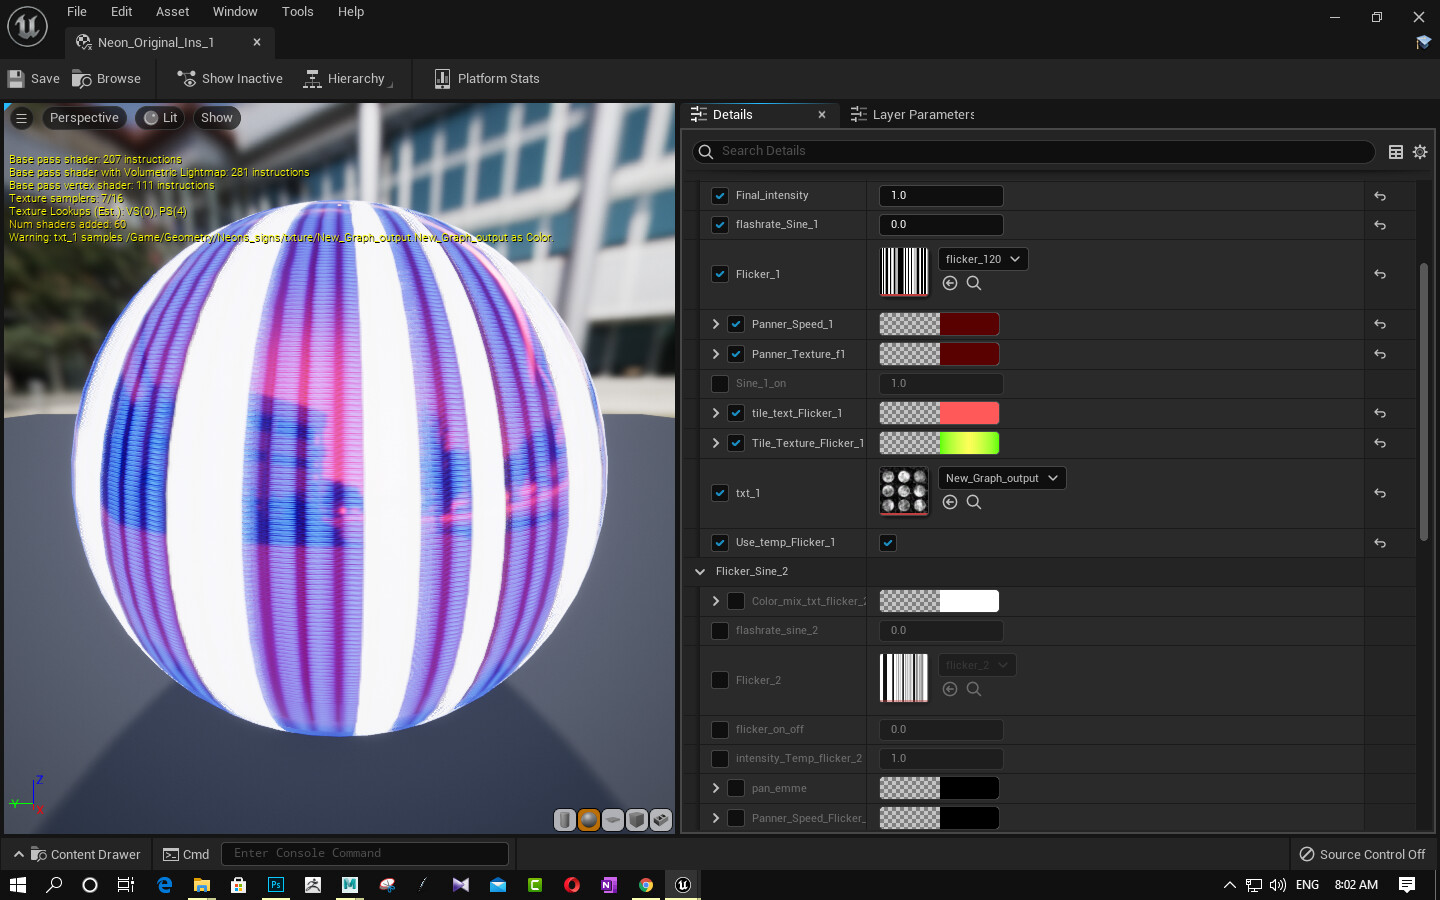
Task: Browse to asset in Content Browser
Action: click(x=107, y=79)
